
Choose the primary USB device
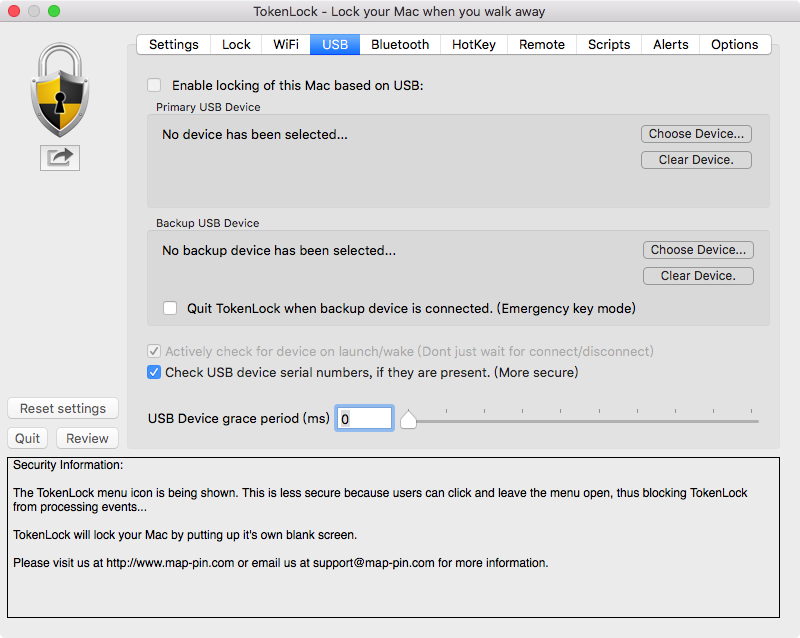[696, 134]
